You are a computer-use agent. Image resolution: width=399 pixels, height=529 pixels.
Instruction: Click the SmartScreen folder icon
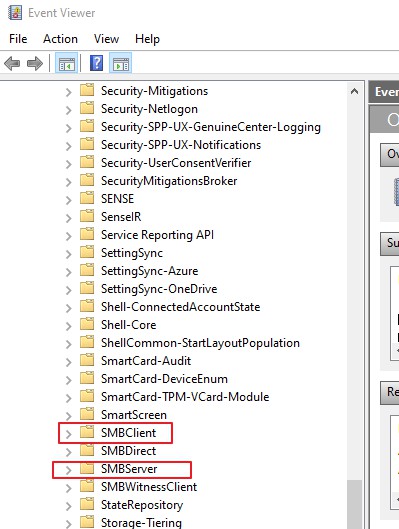87,414
